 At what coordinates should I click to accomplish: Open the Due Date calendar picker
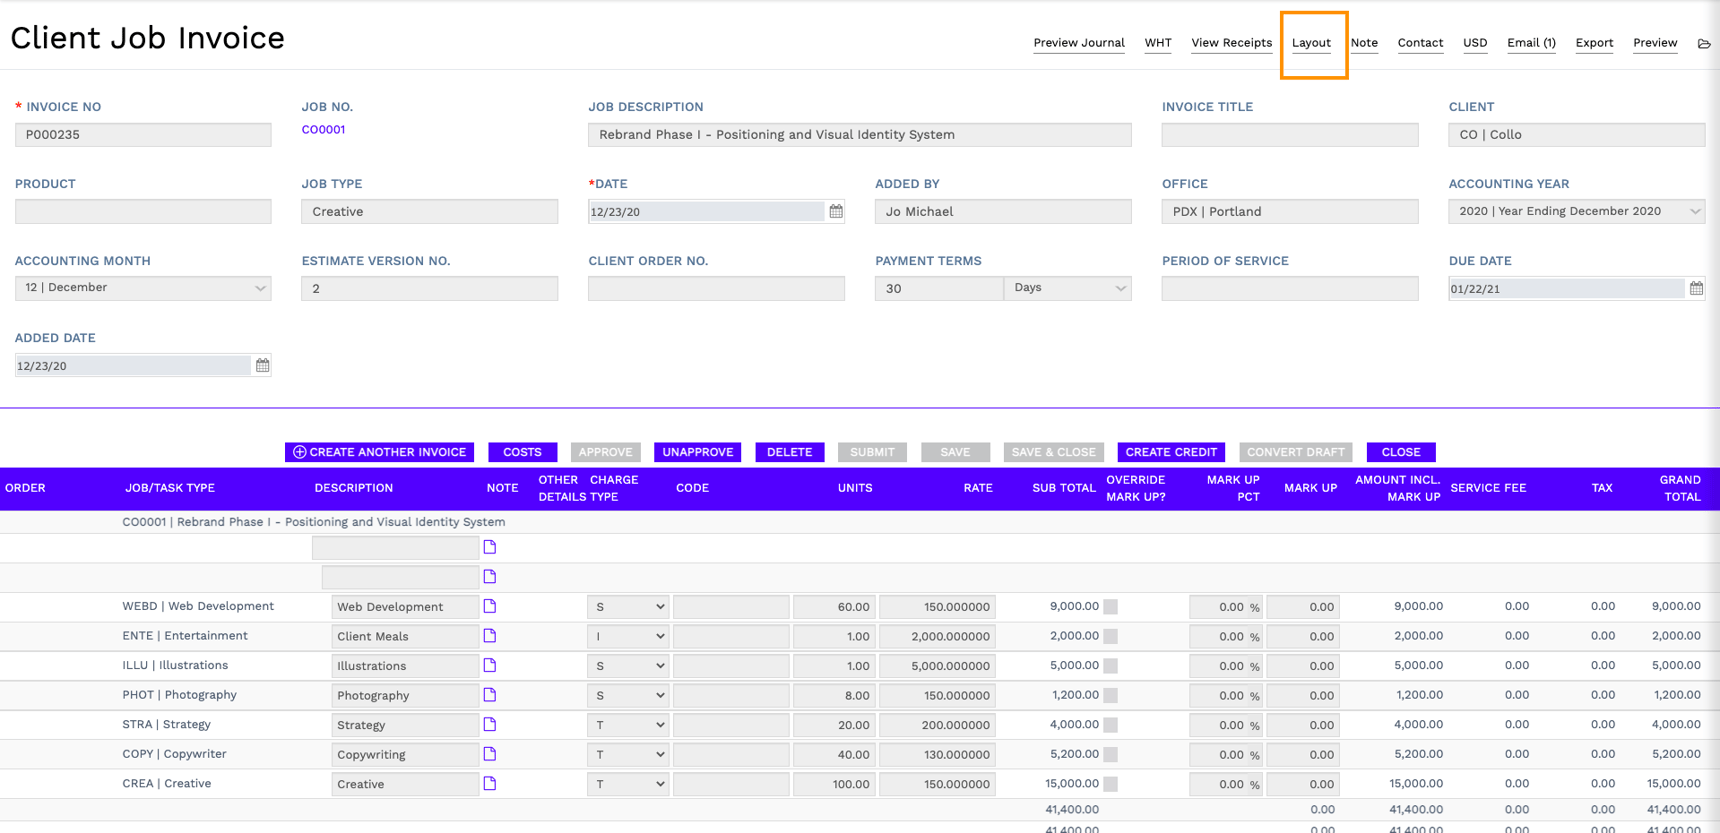[x=1696, y=288]
